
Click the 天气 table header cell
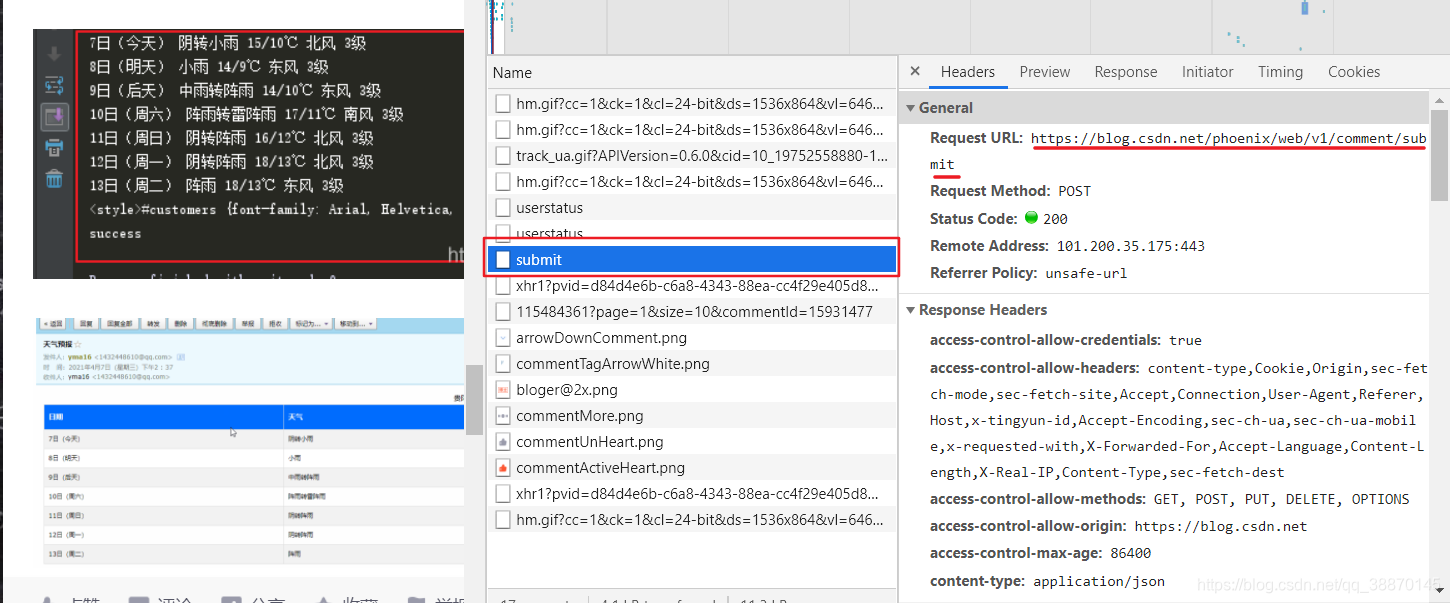374,415
